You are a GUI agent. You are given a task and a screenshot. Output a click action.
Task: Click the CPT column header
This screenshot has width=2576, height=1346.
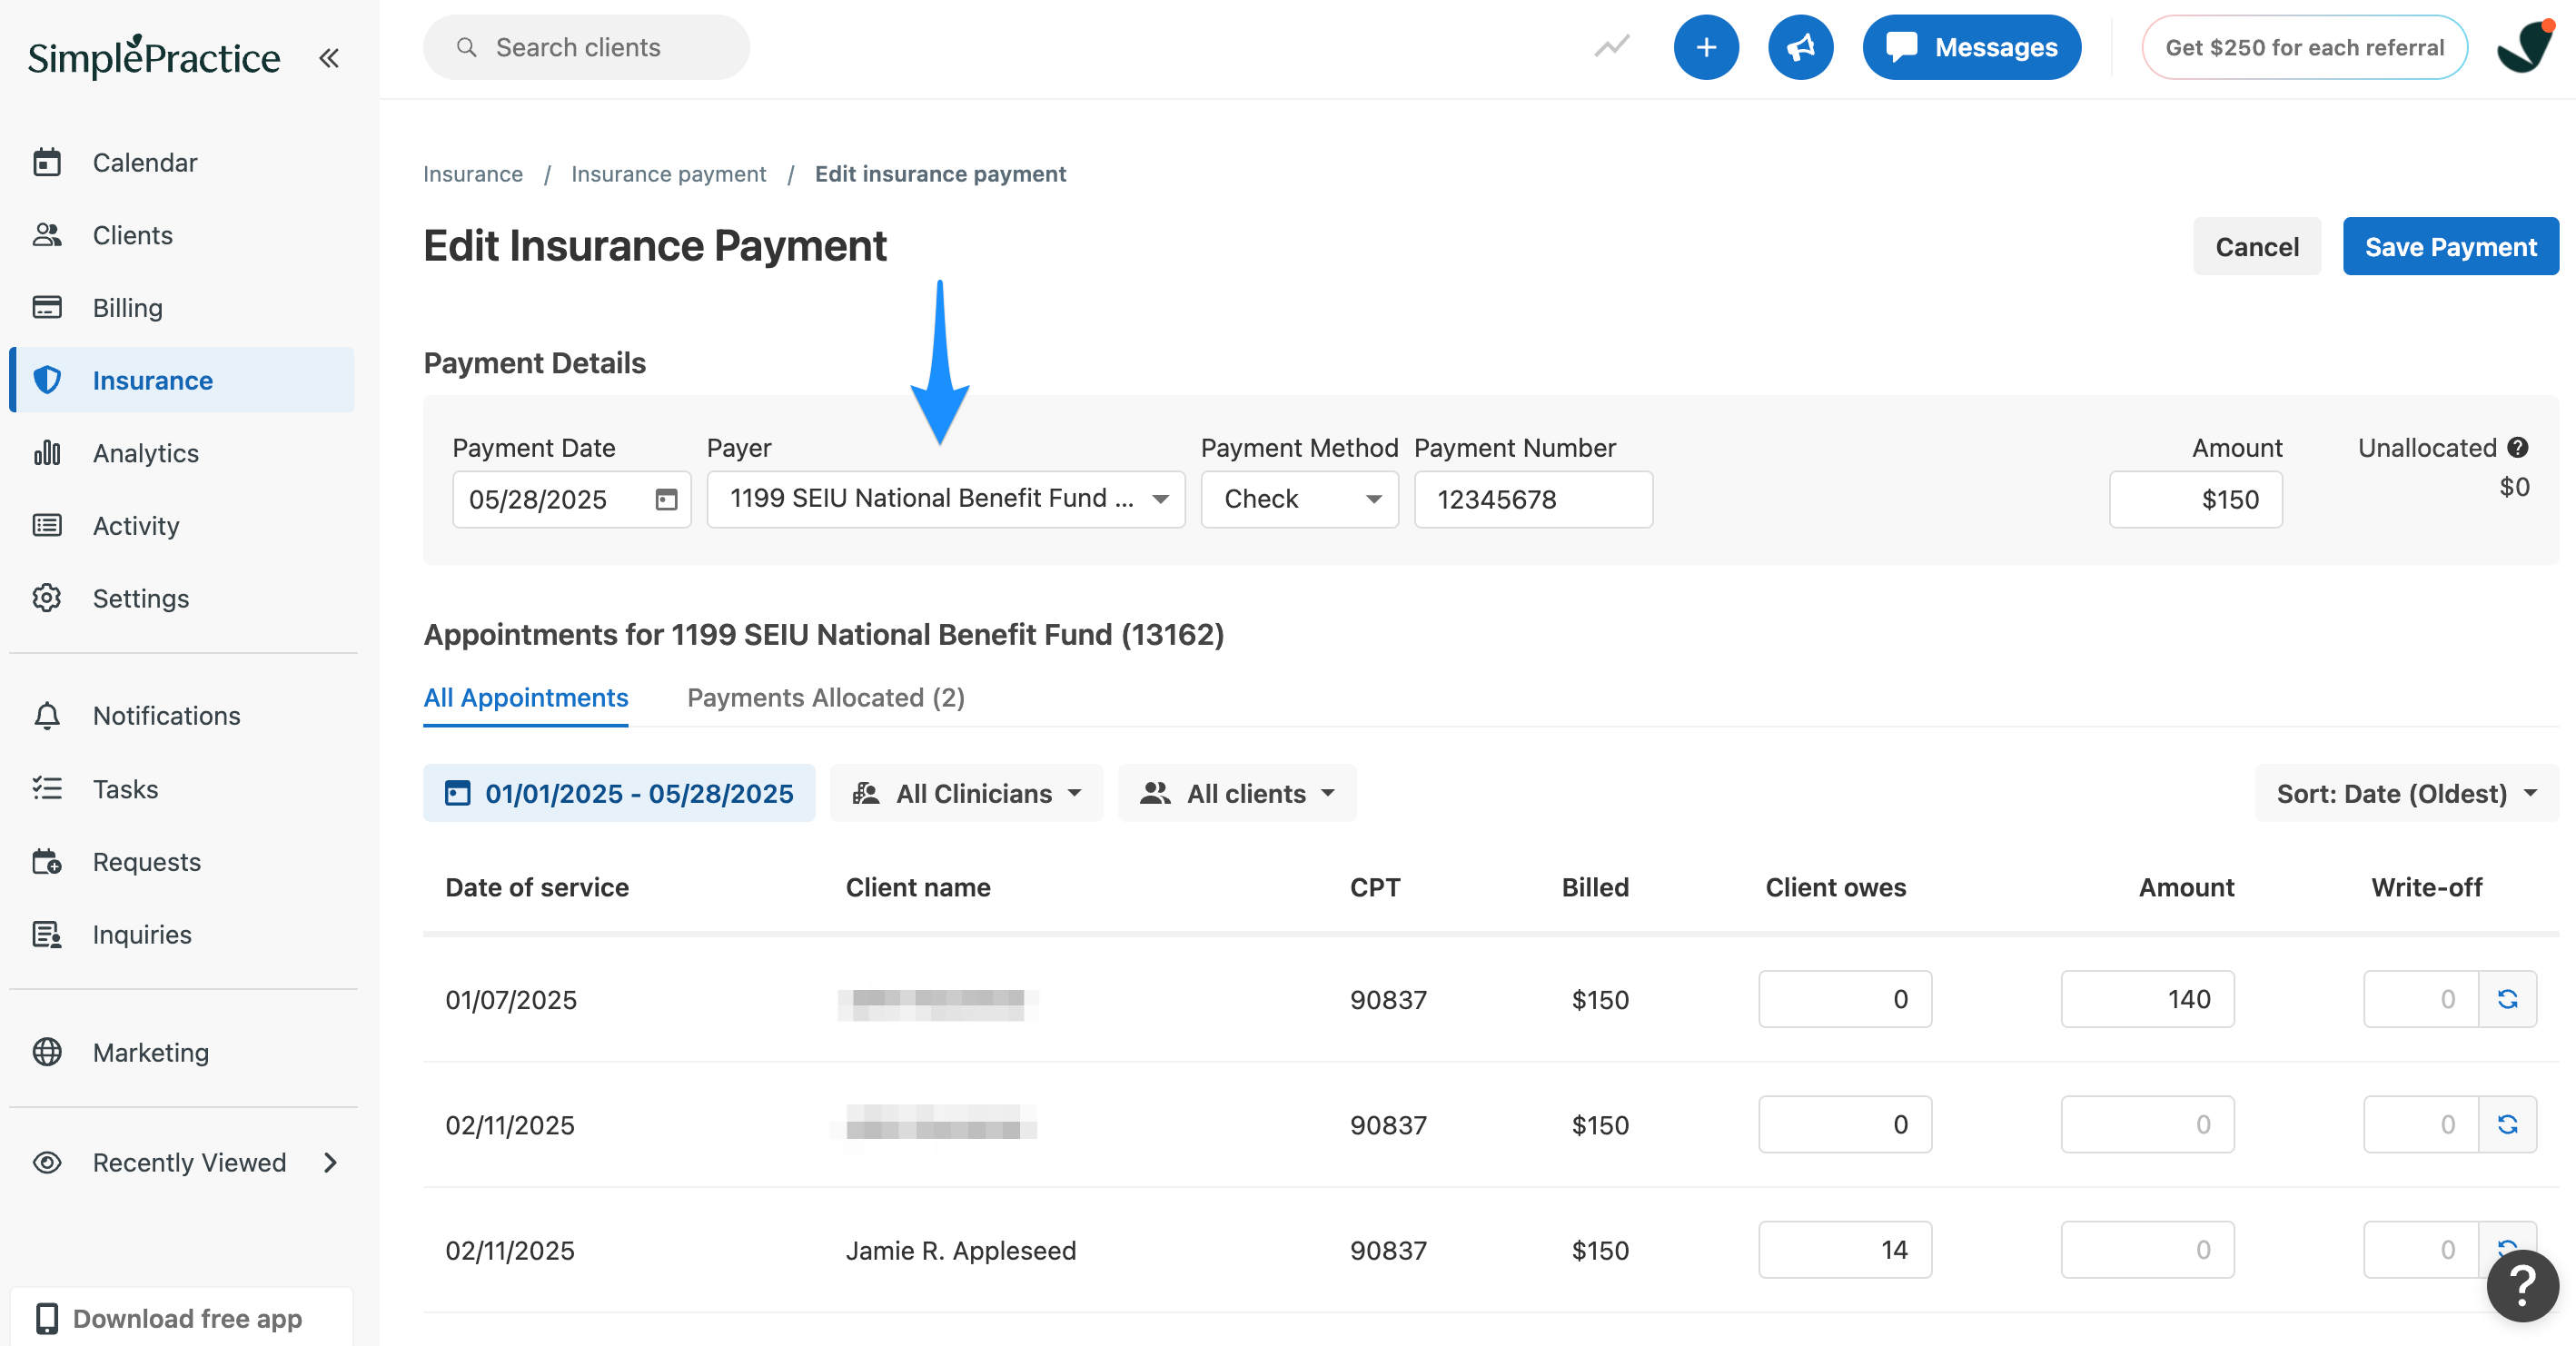click(1375, 887)
